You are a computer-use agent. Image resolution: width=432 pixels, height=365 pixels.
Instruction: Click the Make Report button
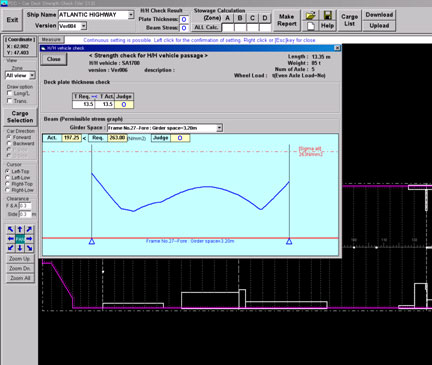click(x=287, y=20)
